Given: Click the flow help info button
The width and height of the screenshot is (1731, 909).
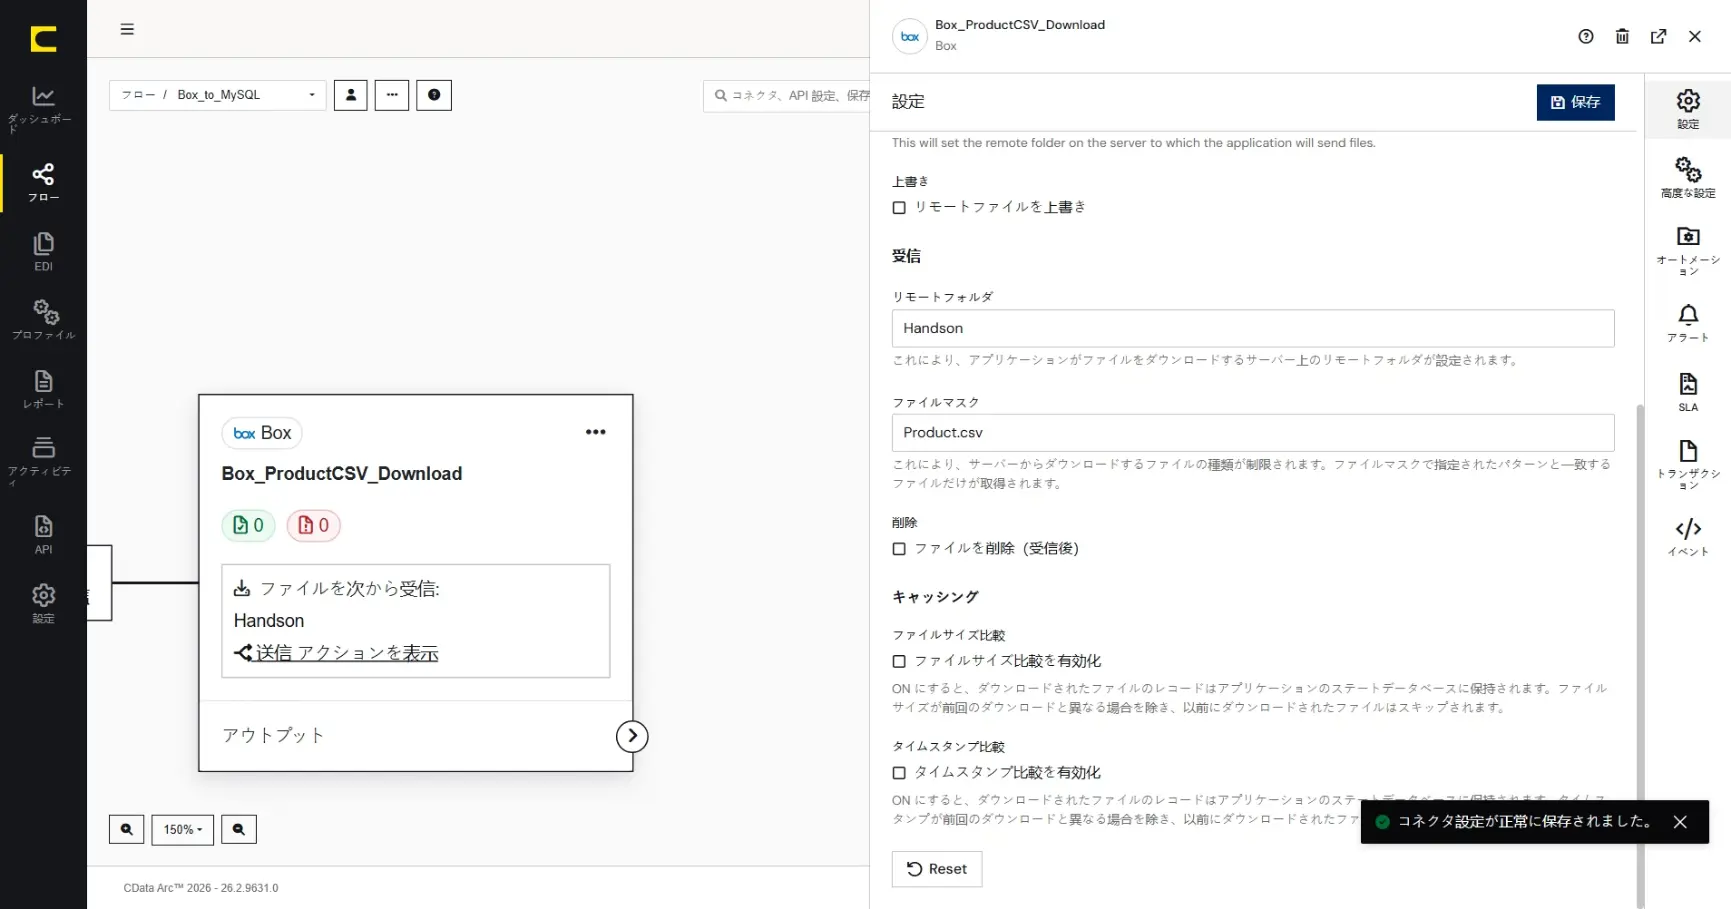Looking at the screenshot, I should (x=434, y=95).
